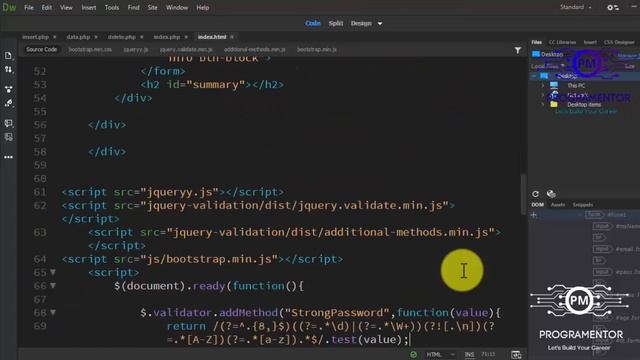
Task: Open related file bootstrap.min.js
Action: pos(317,49)
